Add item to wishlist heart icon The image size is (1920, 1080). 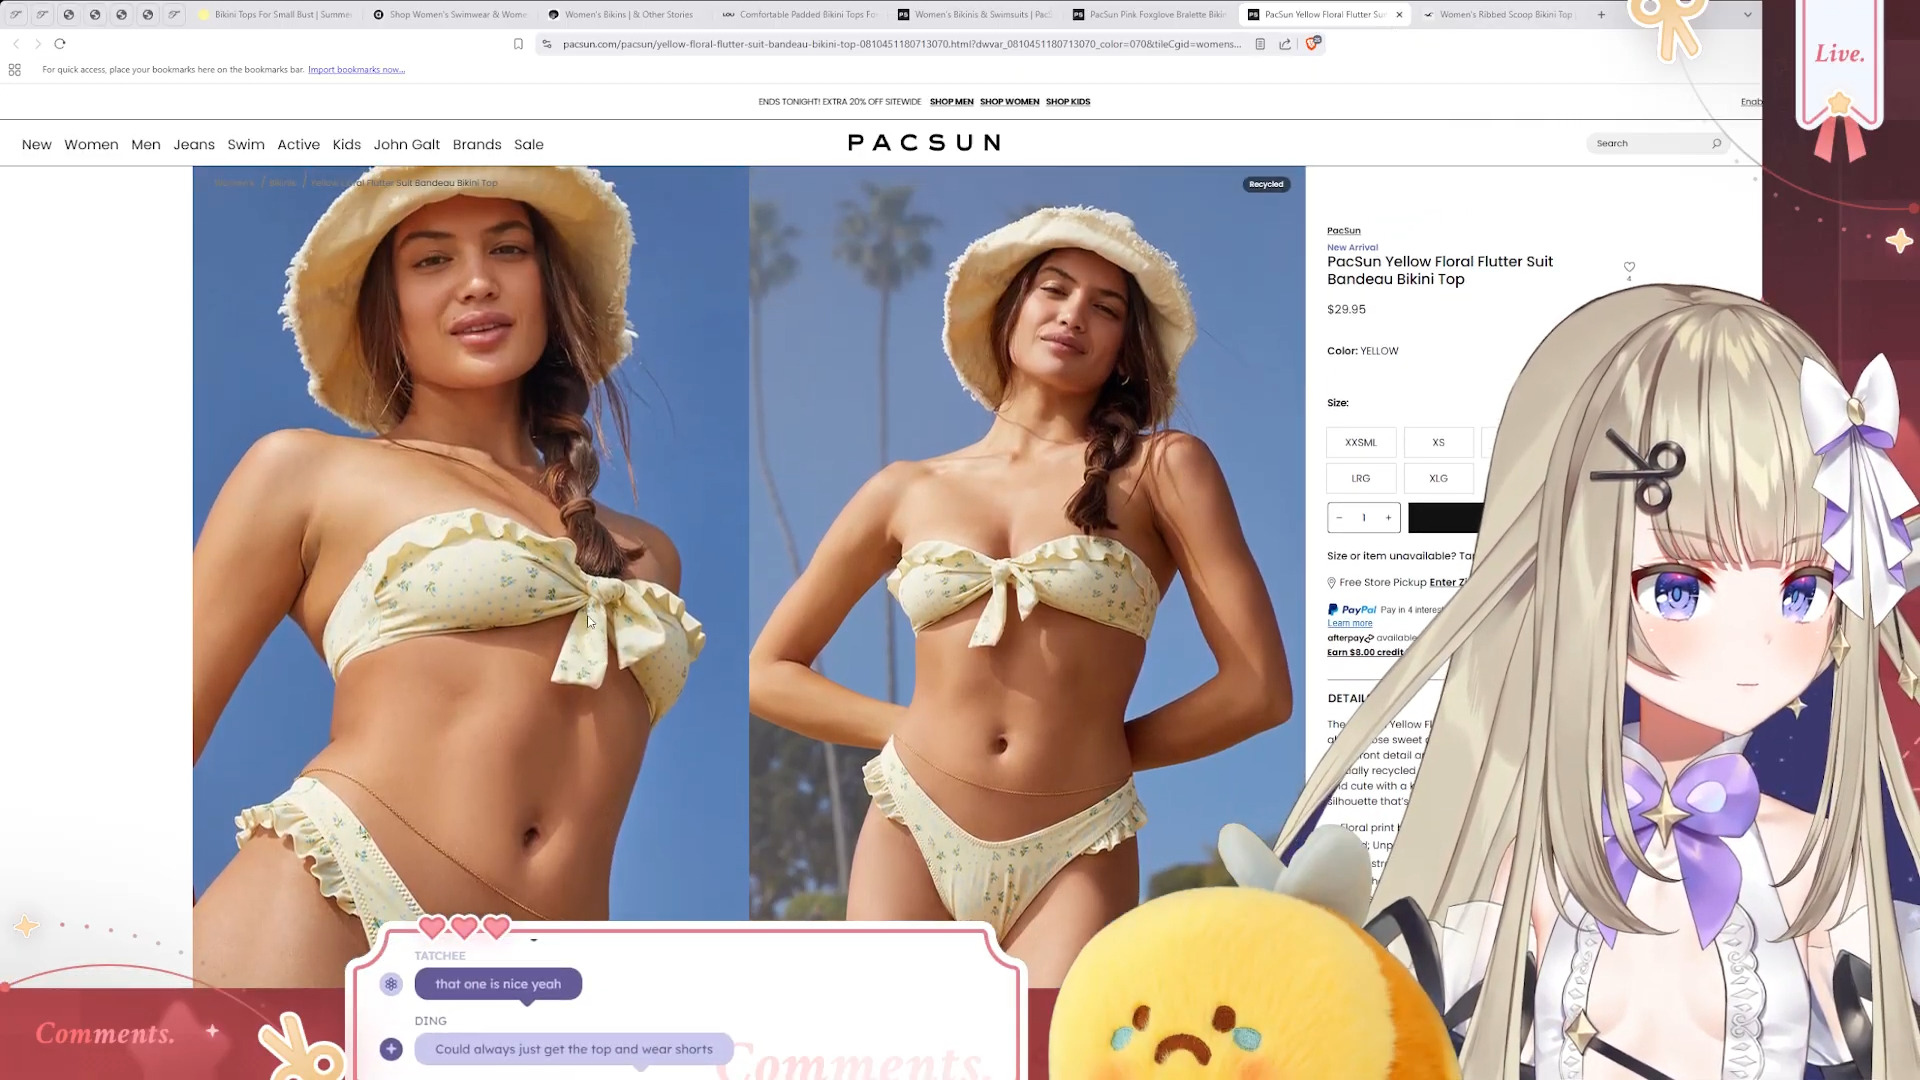pos(1629,267)
